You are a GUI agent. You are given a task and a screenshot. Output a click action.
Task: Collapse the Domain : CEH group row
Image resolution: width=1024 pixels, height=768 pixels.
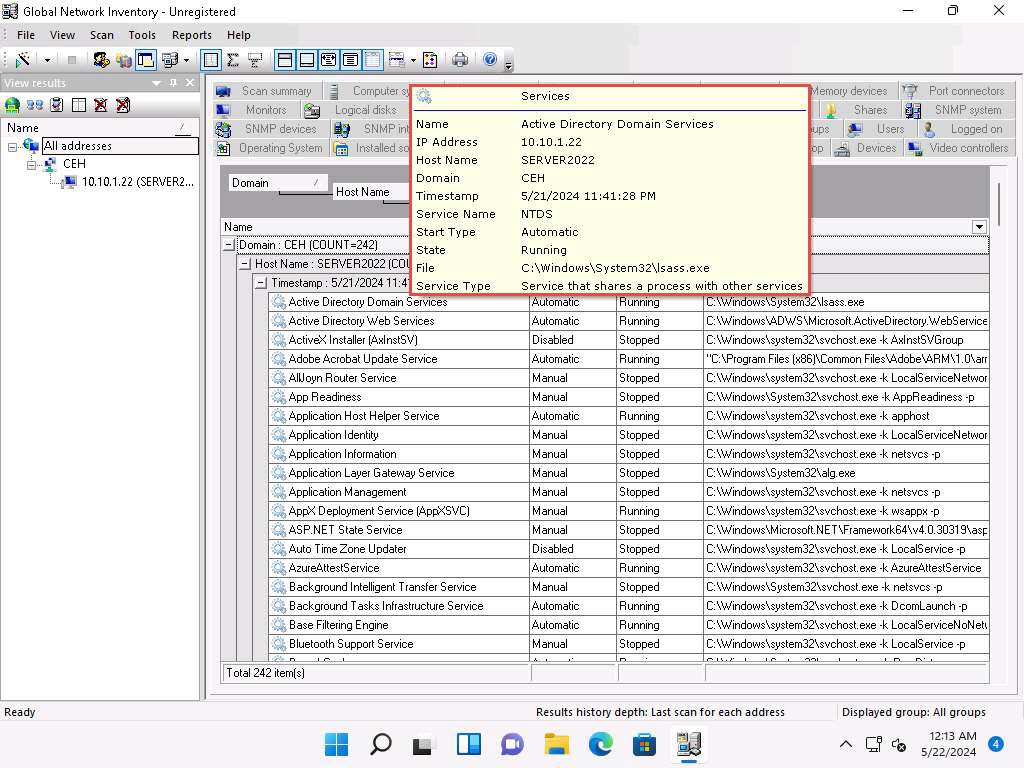(229, 245)
